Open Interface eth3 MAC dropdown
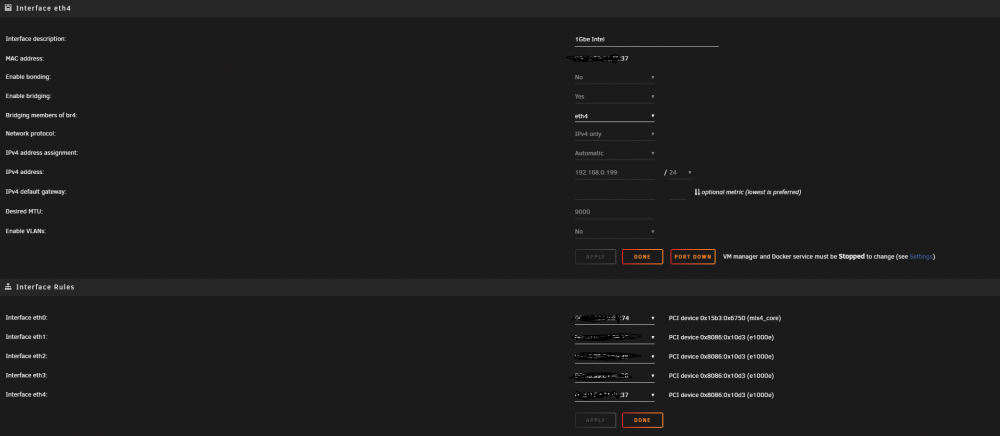 pyautogui.click(x=615, y=376)
